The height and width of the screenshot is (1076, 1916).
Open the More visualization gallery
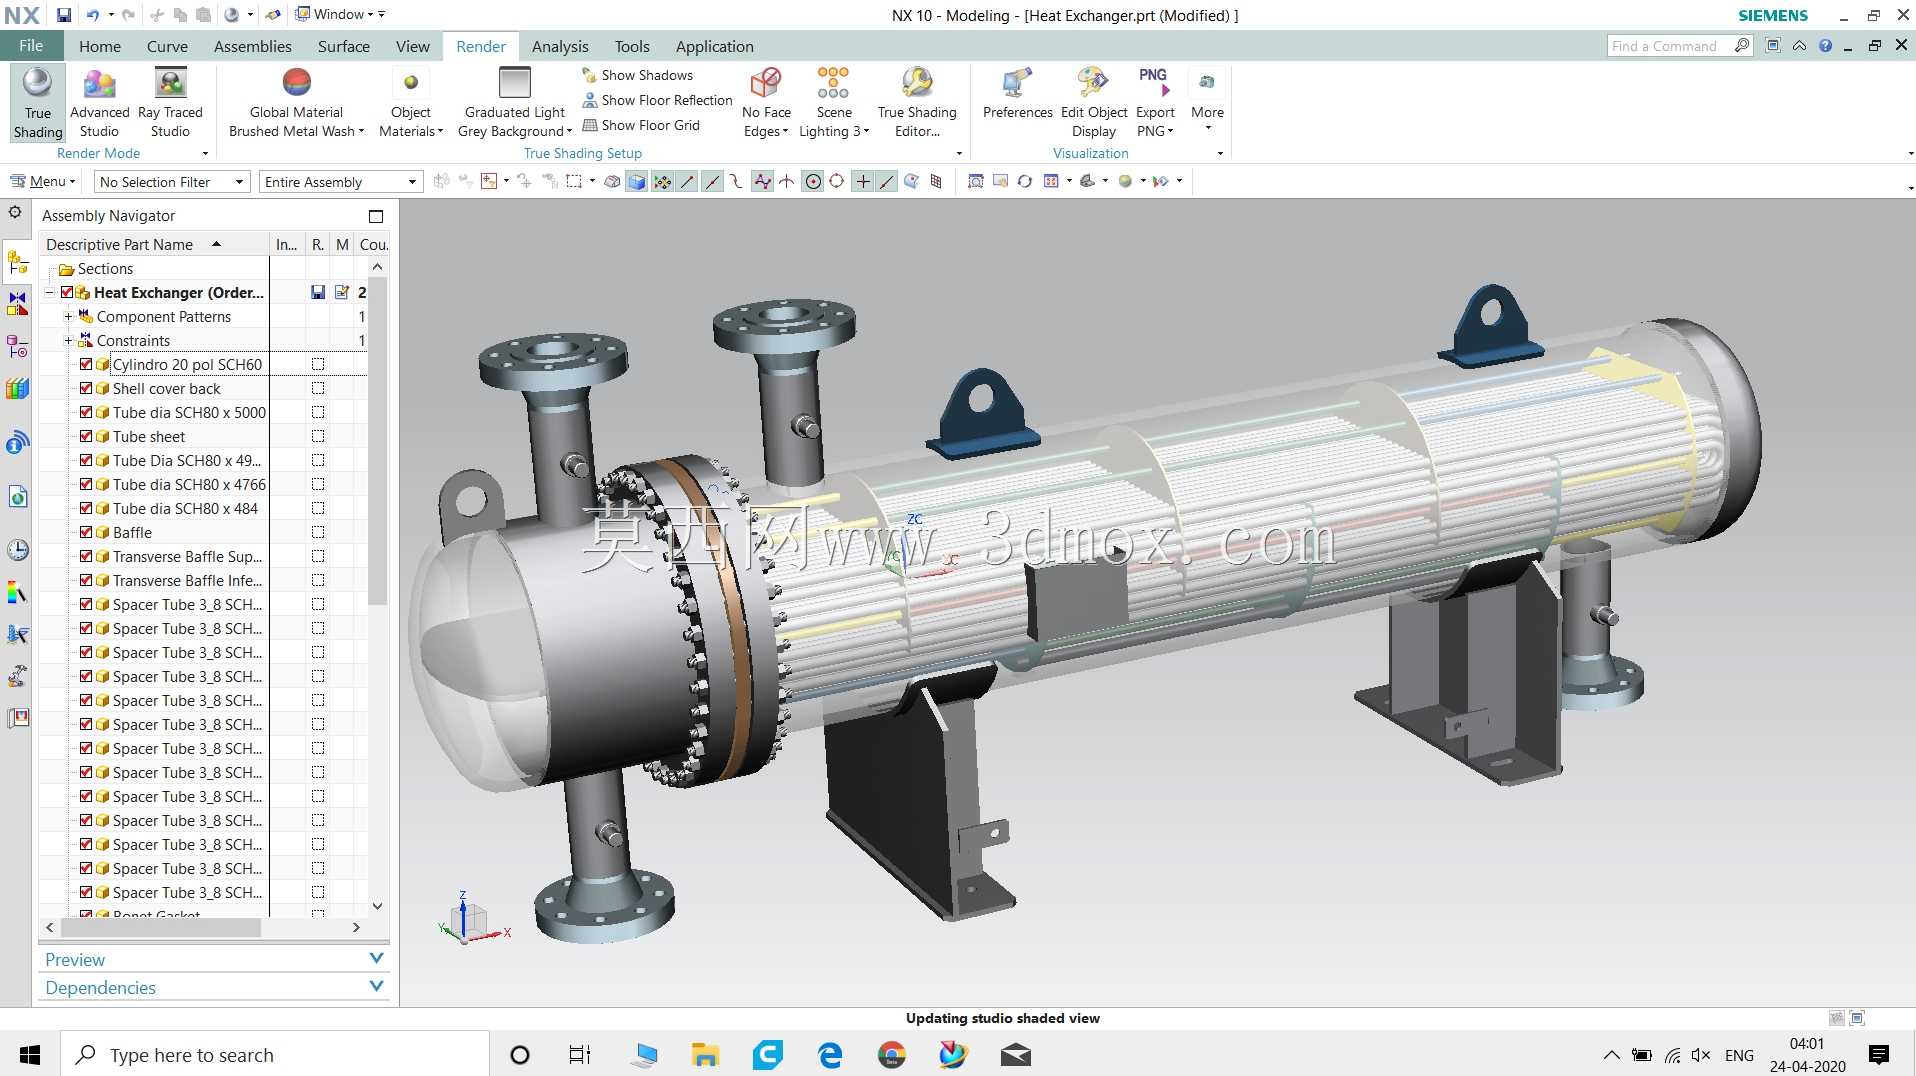pyautogui.click(x=1207, y=100)
